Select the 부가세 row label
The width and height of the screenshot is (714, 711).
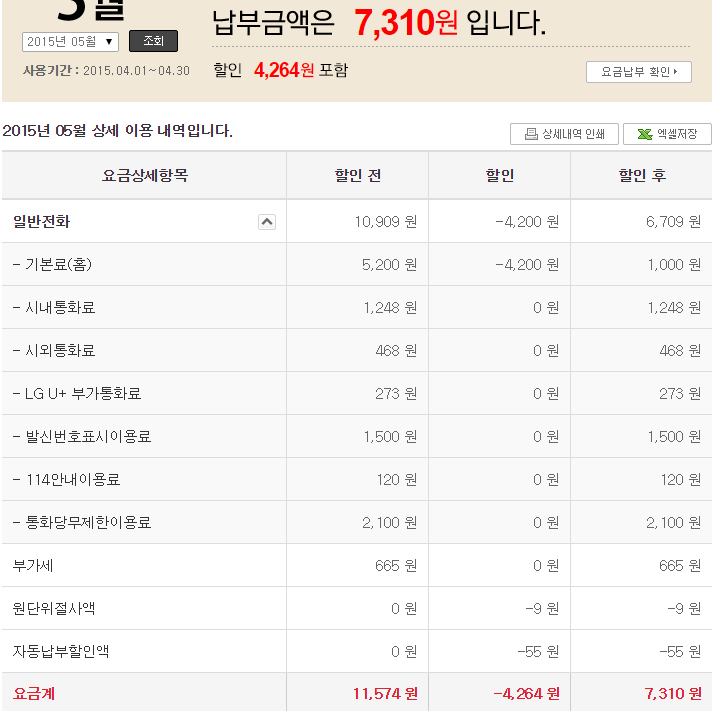tap(33, 566)
